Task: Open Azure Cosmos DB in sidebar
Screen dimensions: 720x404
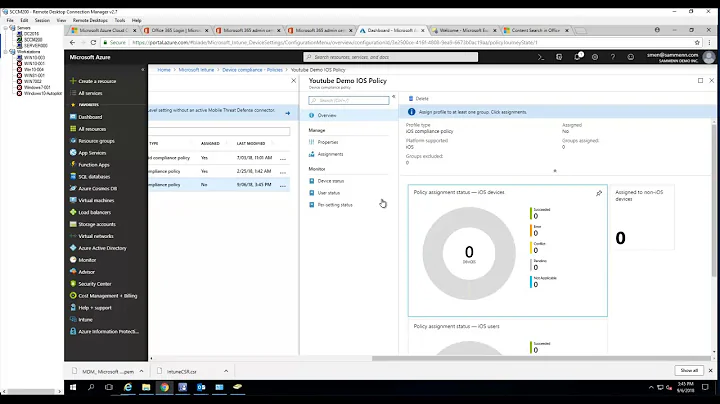Action: (97, 188)
